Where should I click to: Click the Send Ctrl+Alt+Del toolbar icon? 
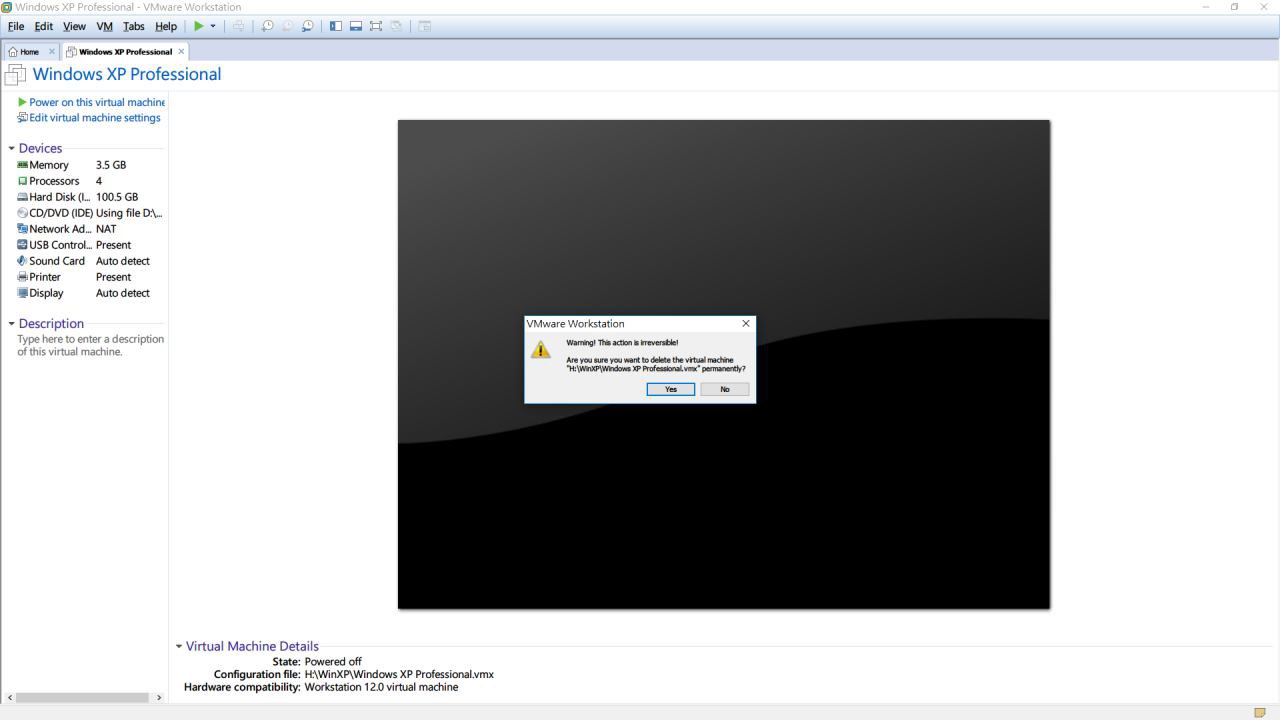point(238,26)
